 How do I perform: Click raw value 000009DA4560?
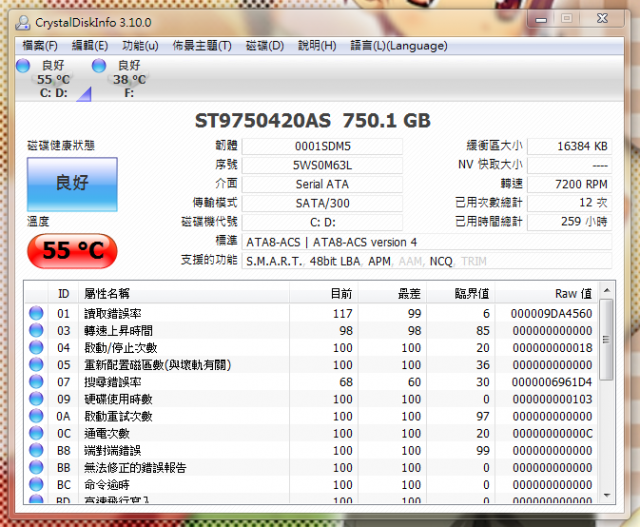pyautogui.click(x=551, y=314)
